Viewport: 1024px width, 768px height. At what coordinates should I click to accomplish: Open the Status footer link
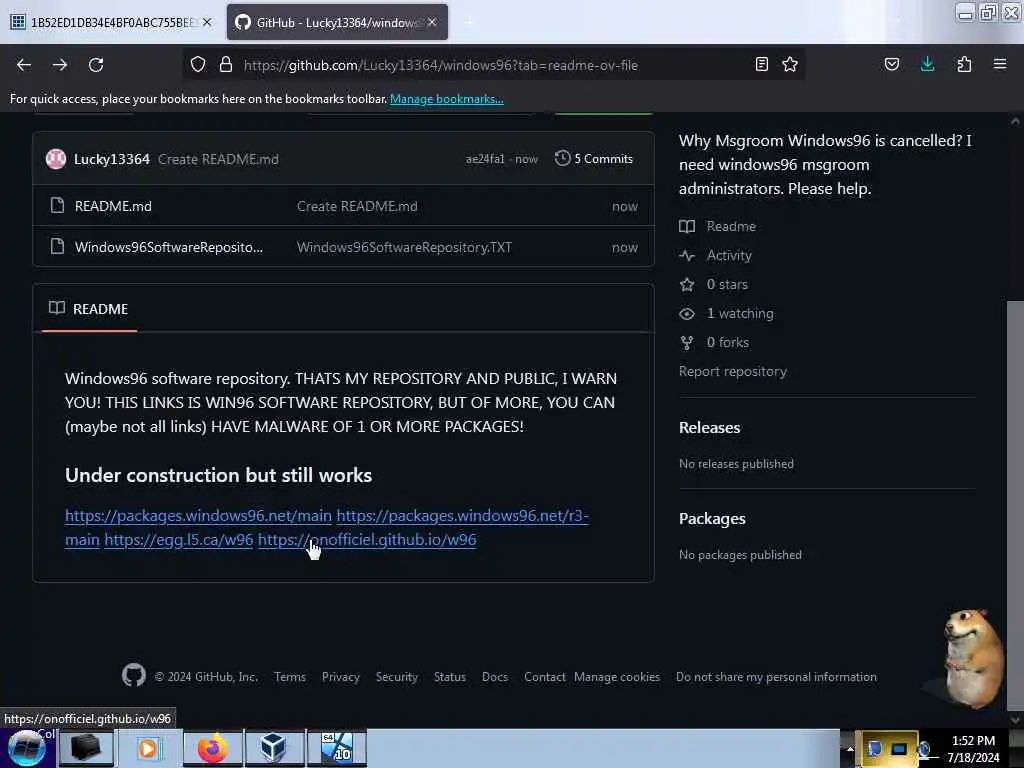450,677
